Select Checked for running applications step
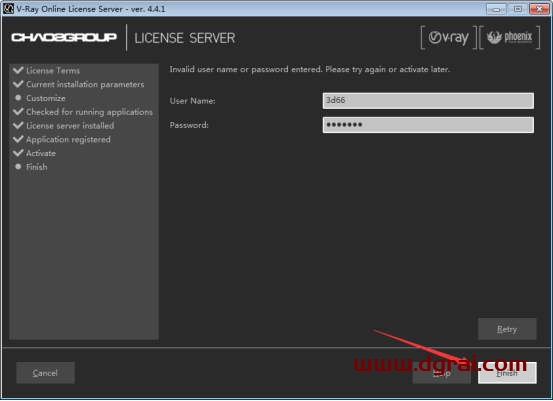 (x=89, y=112)
